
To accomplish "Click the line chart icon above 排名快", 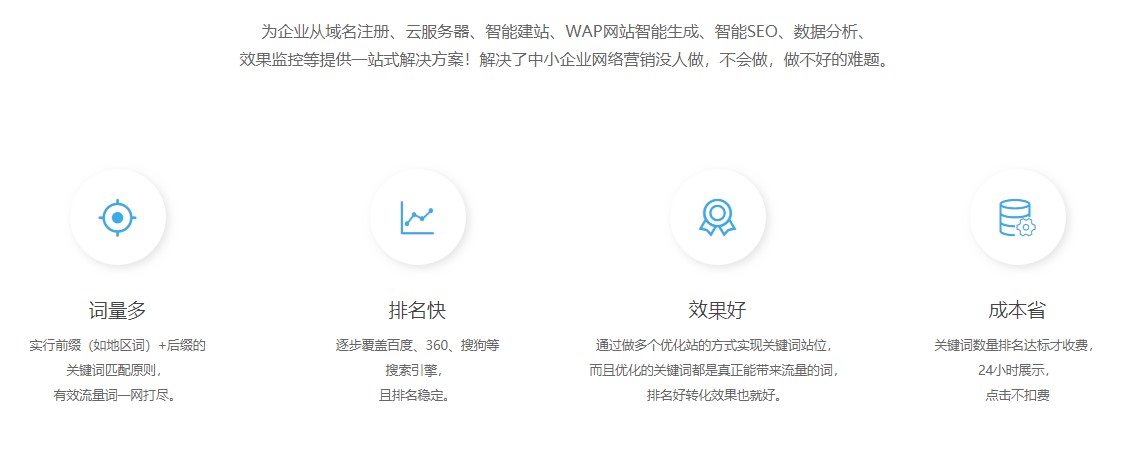I will click(x=418, y=217).
